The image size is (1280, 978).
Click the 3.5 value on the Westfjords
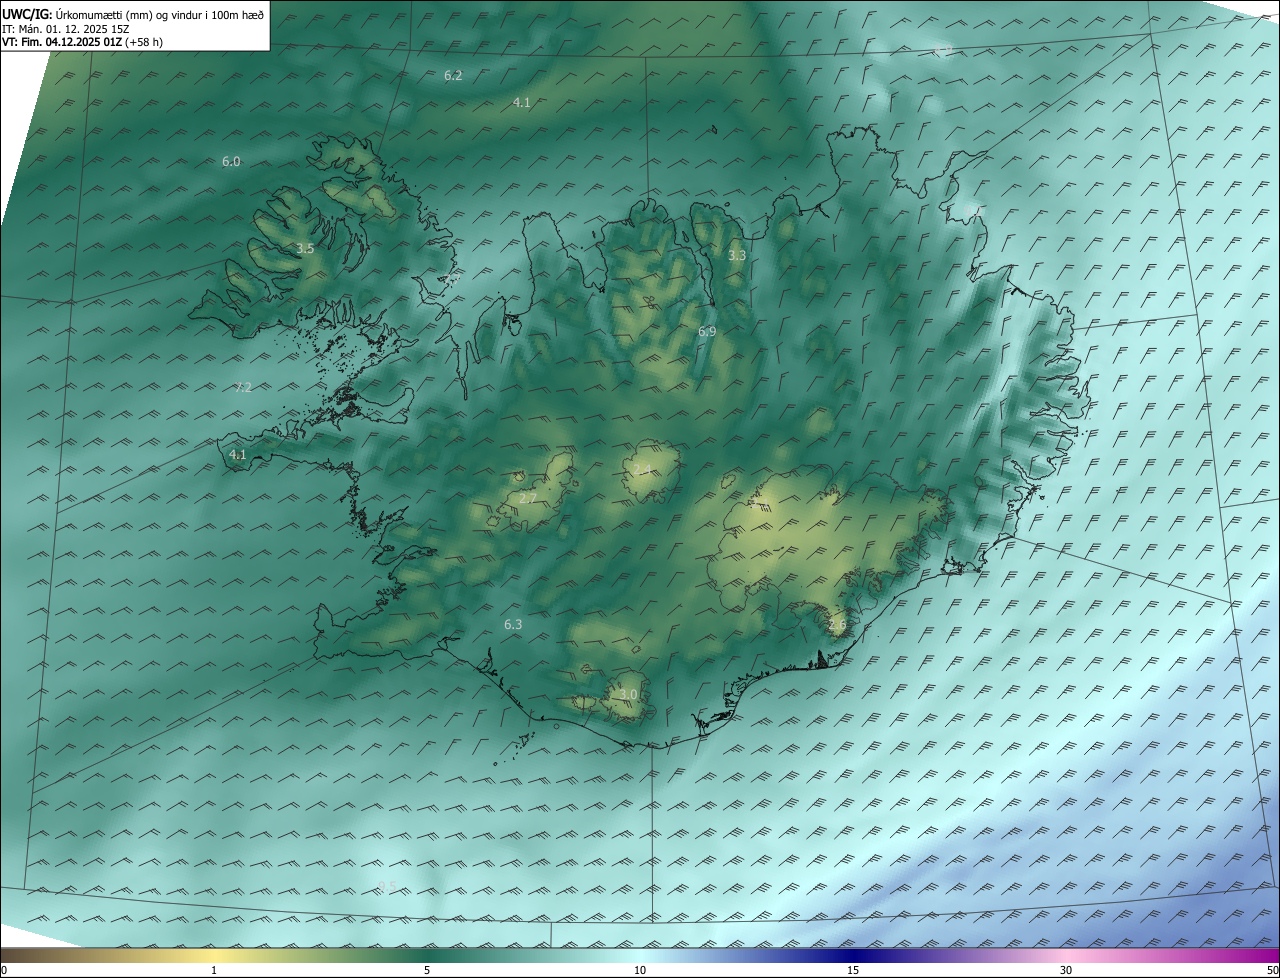coord(305,248)
